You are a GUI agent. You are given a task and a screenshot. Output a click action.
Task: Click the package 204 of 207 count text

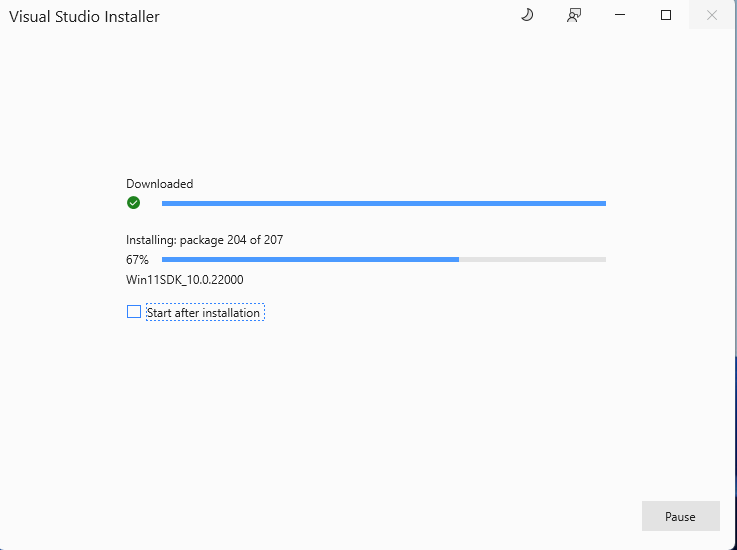coord(231,240)
